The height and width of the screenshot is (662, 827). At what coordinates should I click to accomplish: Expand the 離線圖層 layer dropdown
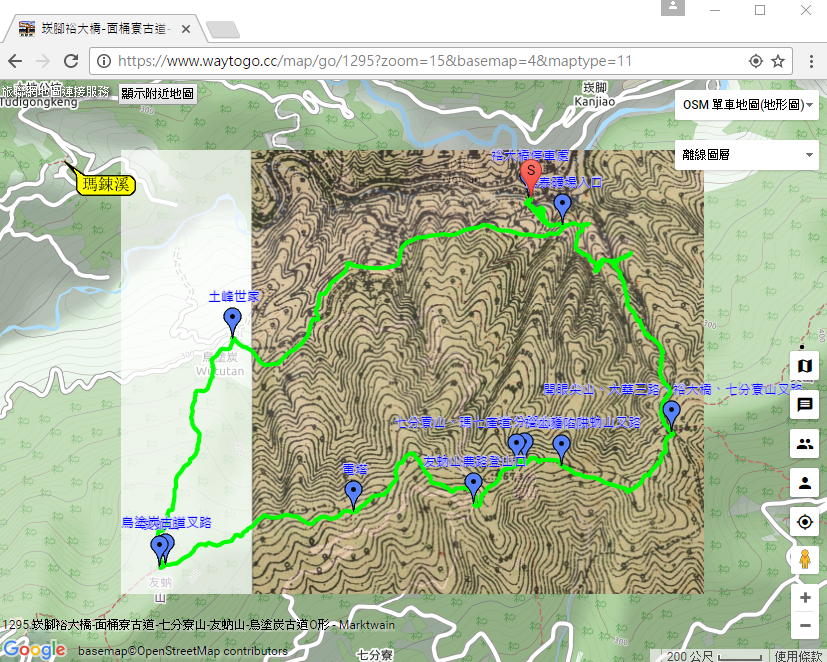point(746,155)
